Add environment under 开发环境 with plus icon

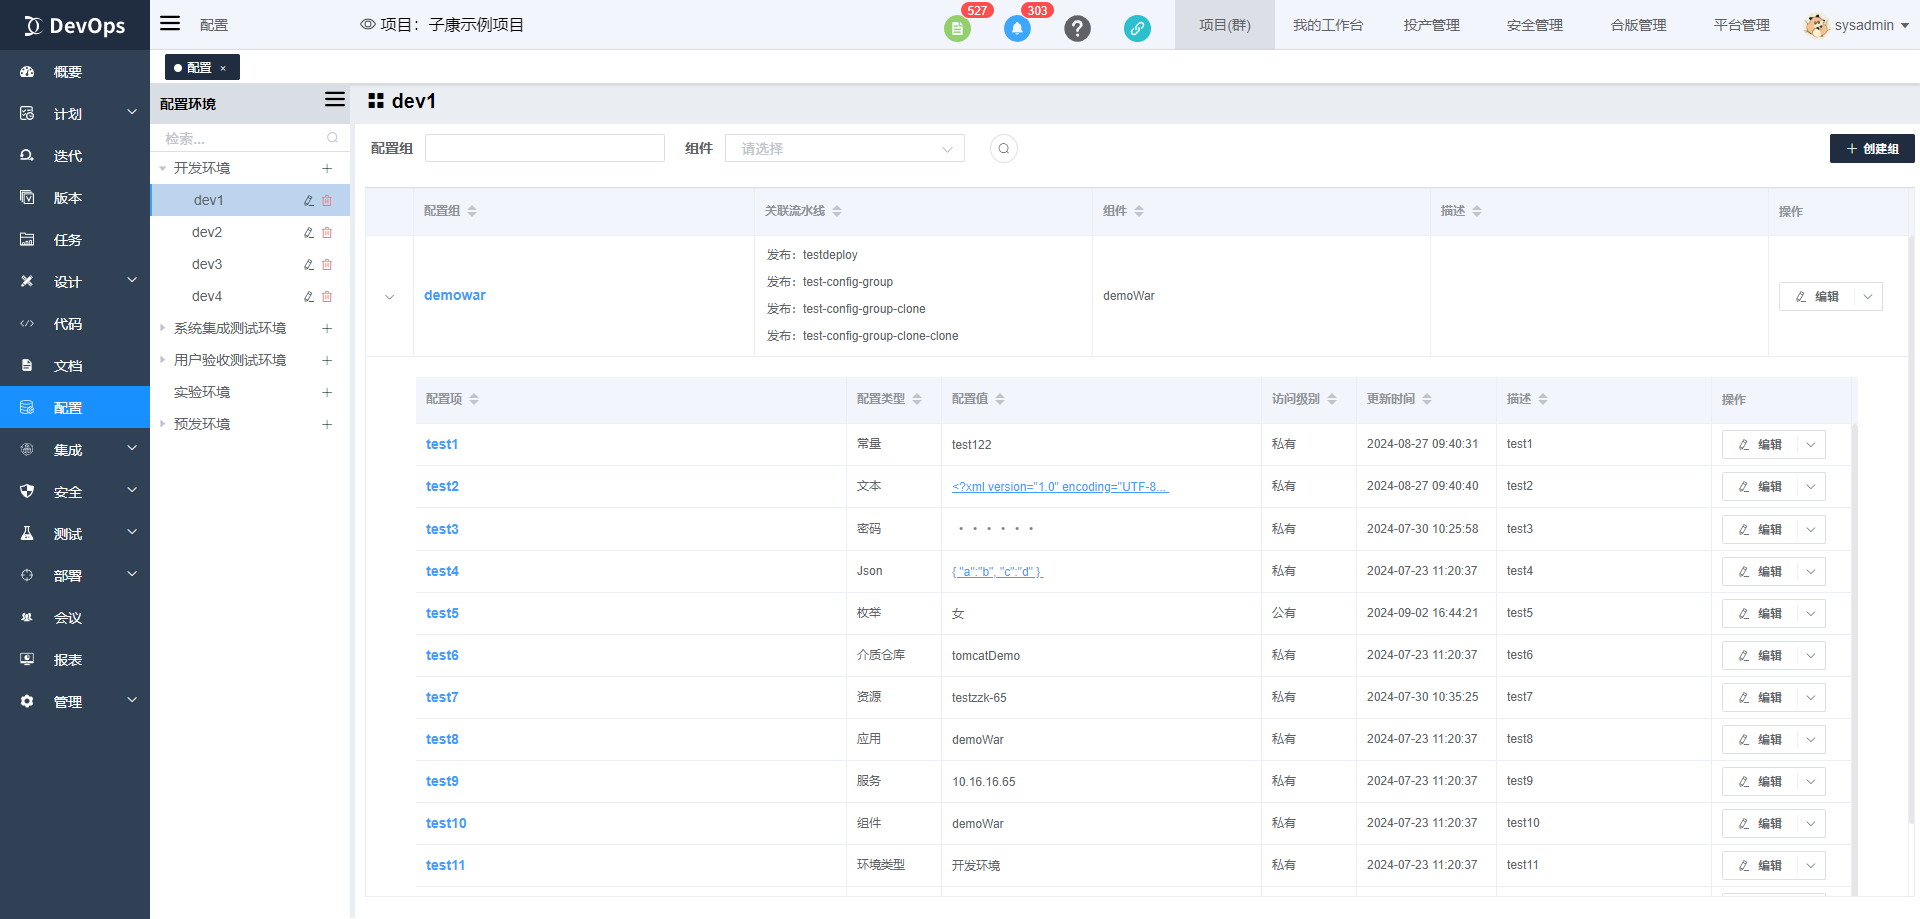tap(327, 169)
